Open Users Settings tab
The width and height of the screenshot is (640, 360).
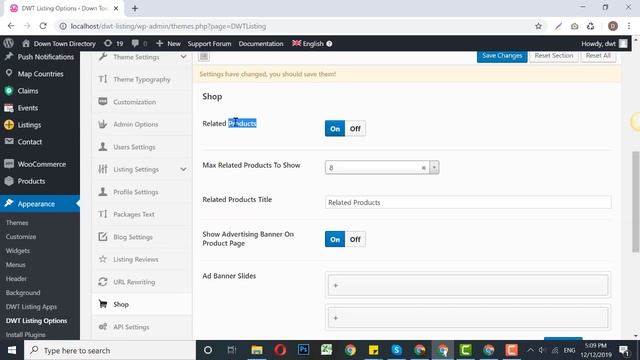coord(142,147)
